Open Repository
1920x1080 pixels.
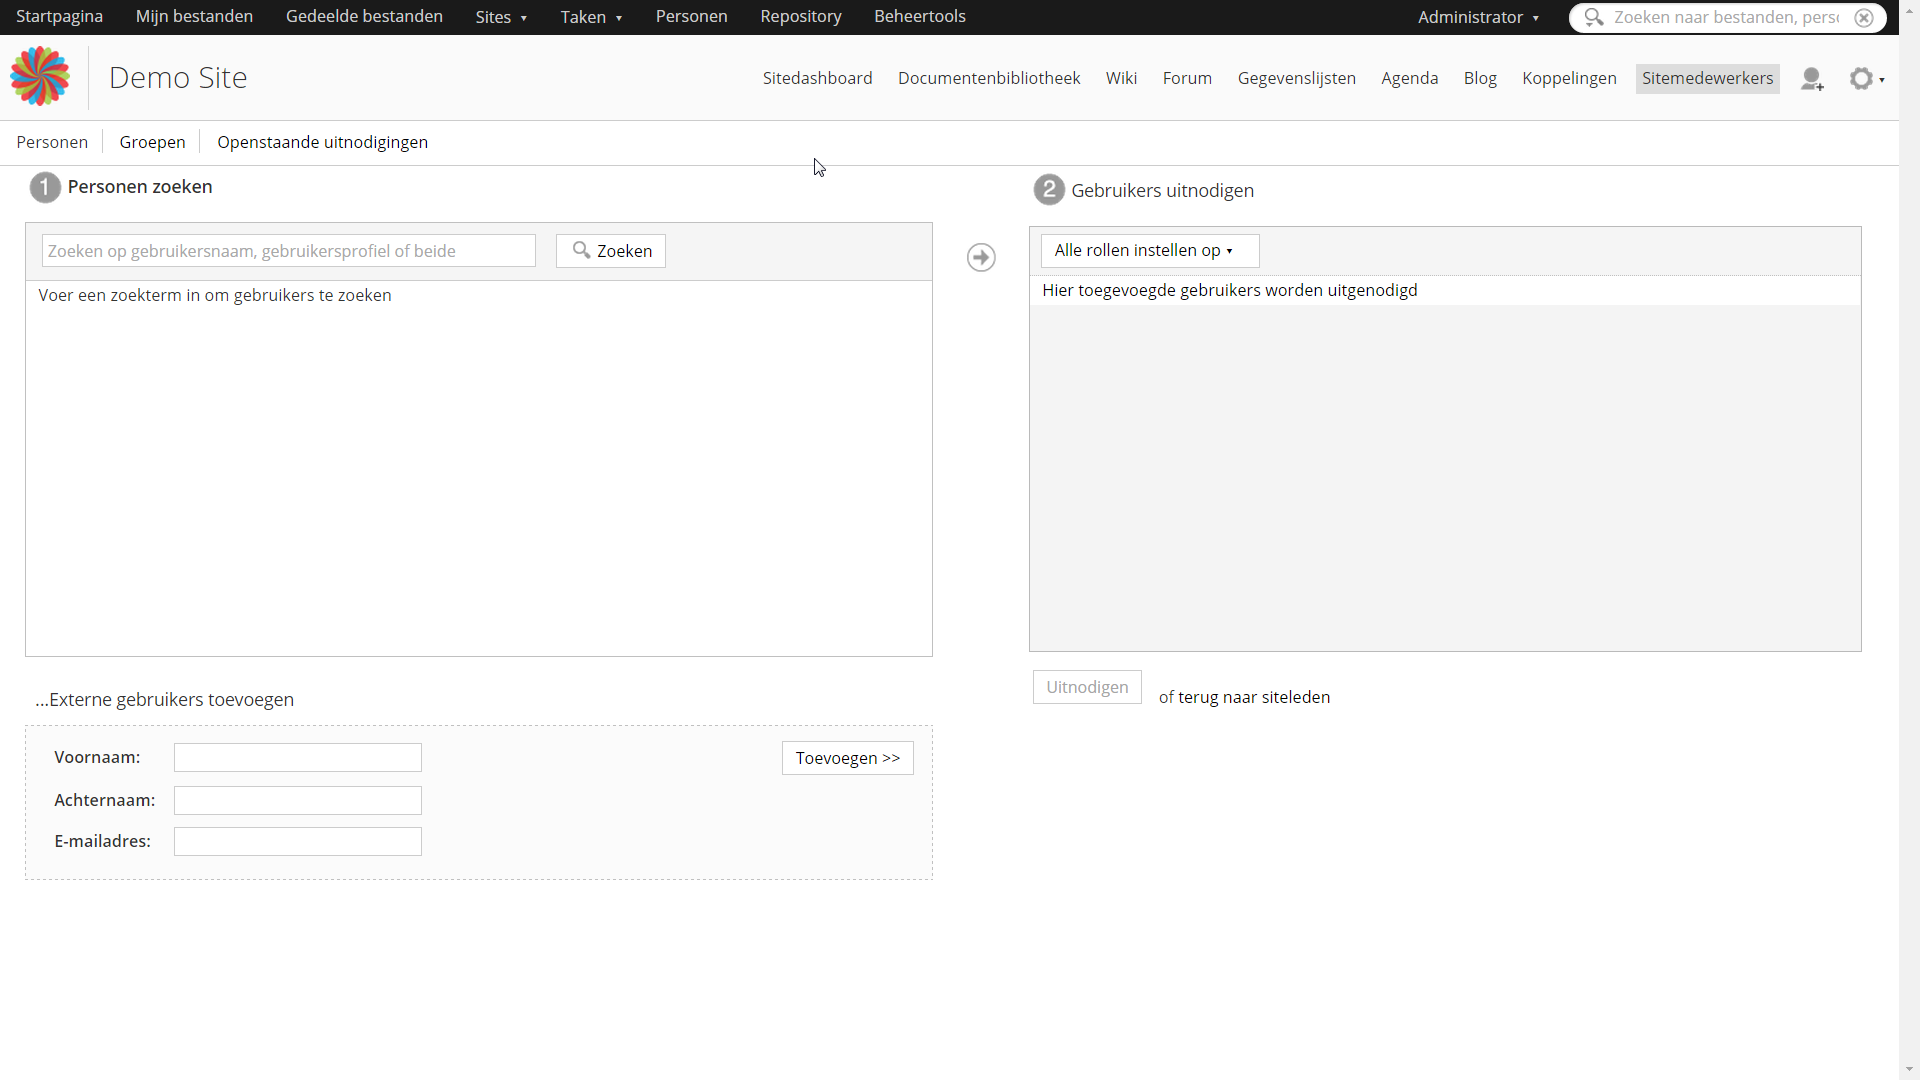coord(801,17)
